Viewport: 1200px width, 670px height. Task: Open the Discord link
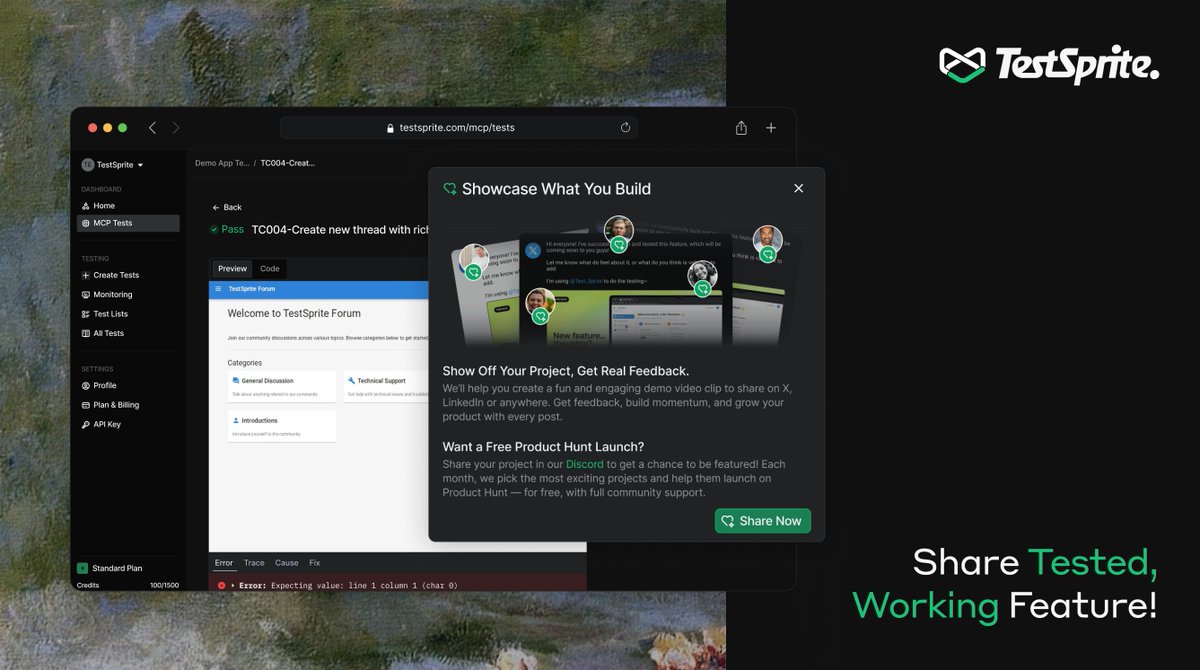coord(585,464)
